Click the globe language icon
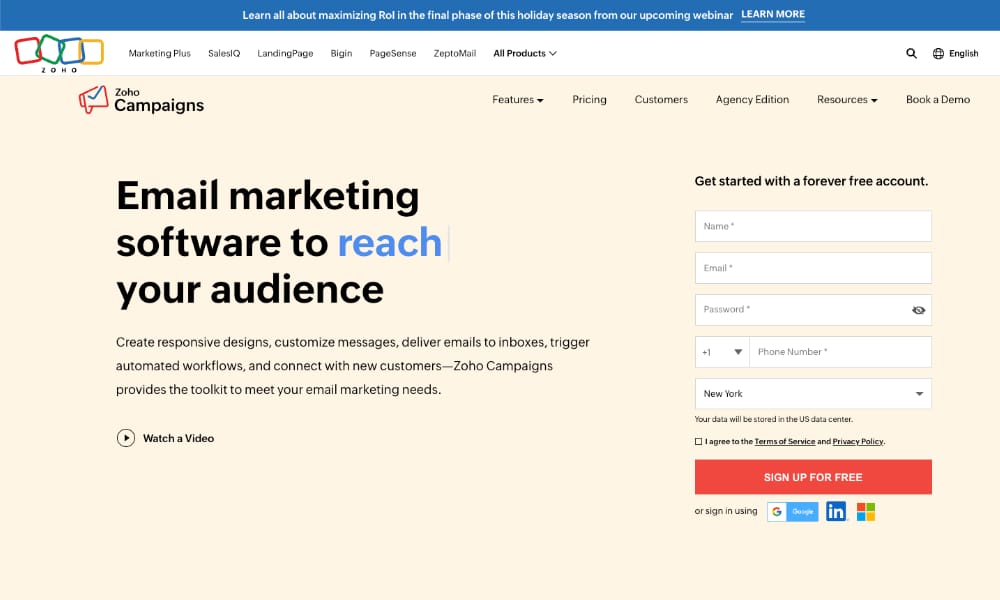The width and height of the screenshot is (1000, 600). (938, 54)
